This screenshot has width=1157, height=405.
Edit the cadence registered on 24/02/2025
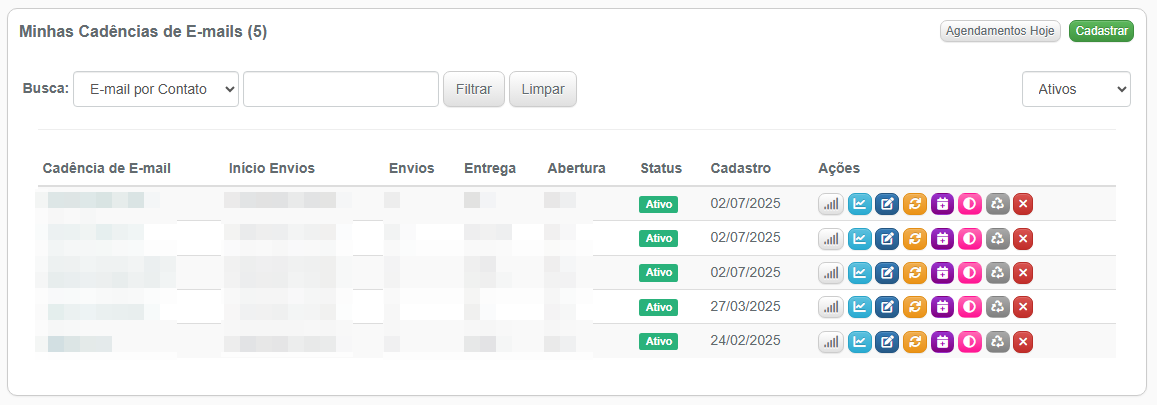(x=886, y=342)
